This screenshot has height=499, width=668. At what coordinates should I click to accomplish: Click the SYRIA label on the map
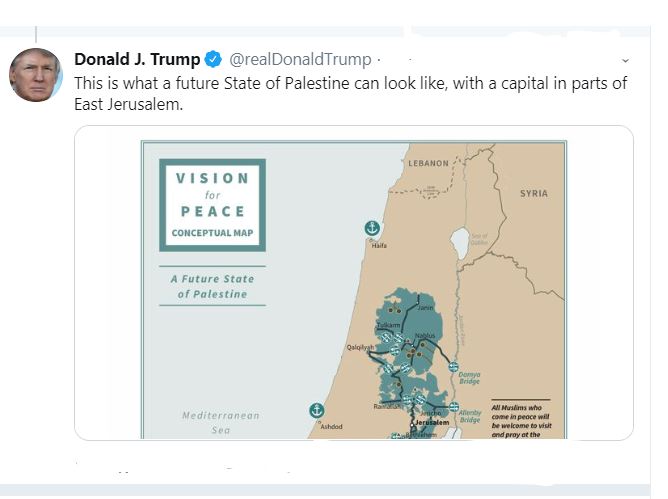coord(533,193)
